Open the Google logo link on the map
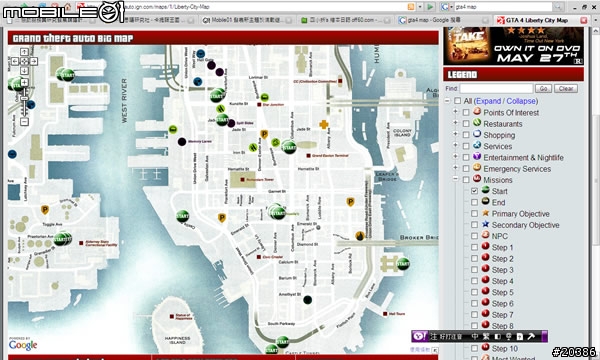Image resolution: width=600 pixels, height=360 pixels. coord(23,345)
